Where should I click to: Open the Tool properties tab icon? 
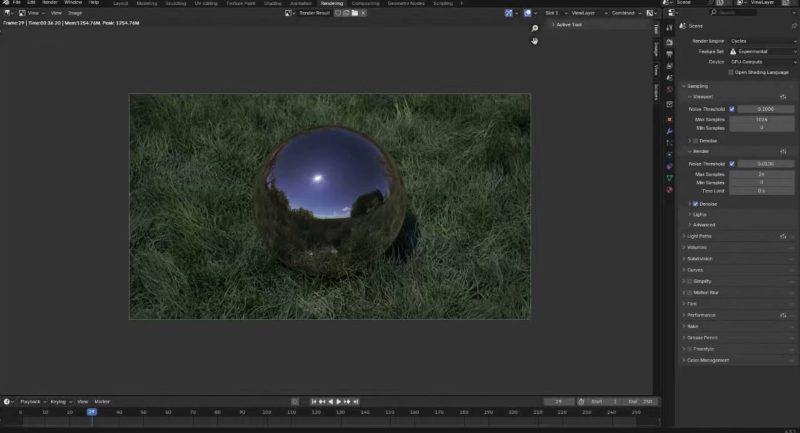point(669,28)
